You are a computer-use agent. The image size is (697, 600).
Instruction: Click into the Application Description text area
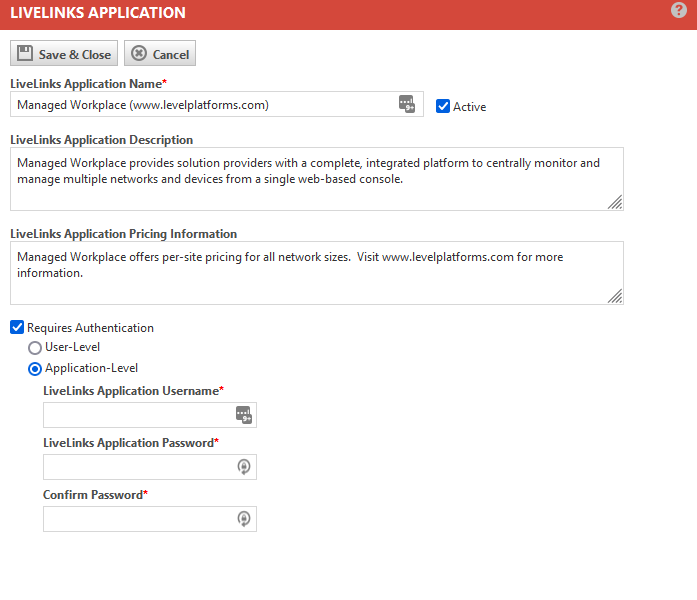pyautogui.click(x=317, y=179)
